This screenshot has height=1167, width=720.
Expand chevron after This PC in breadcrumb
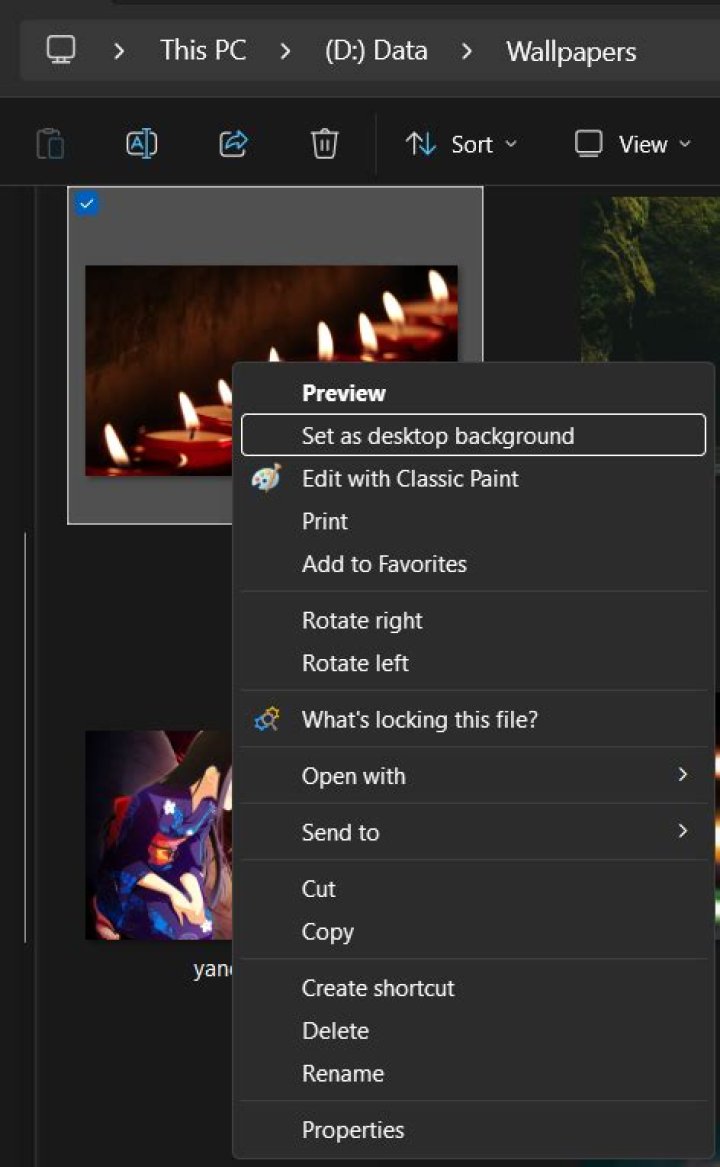pos(285,51)
